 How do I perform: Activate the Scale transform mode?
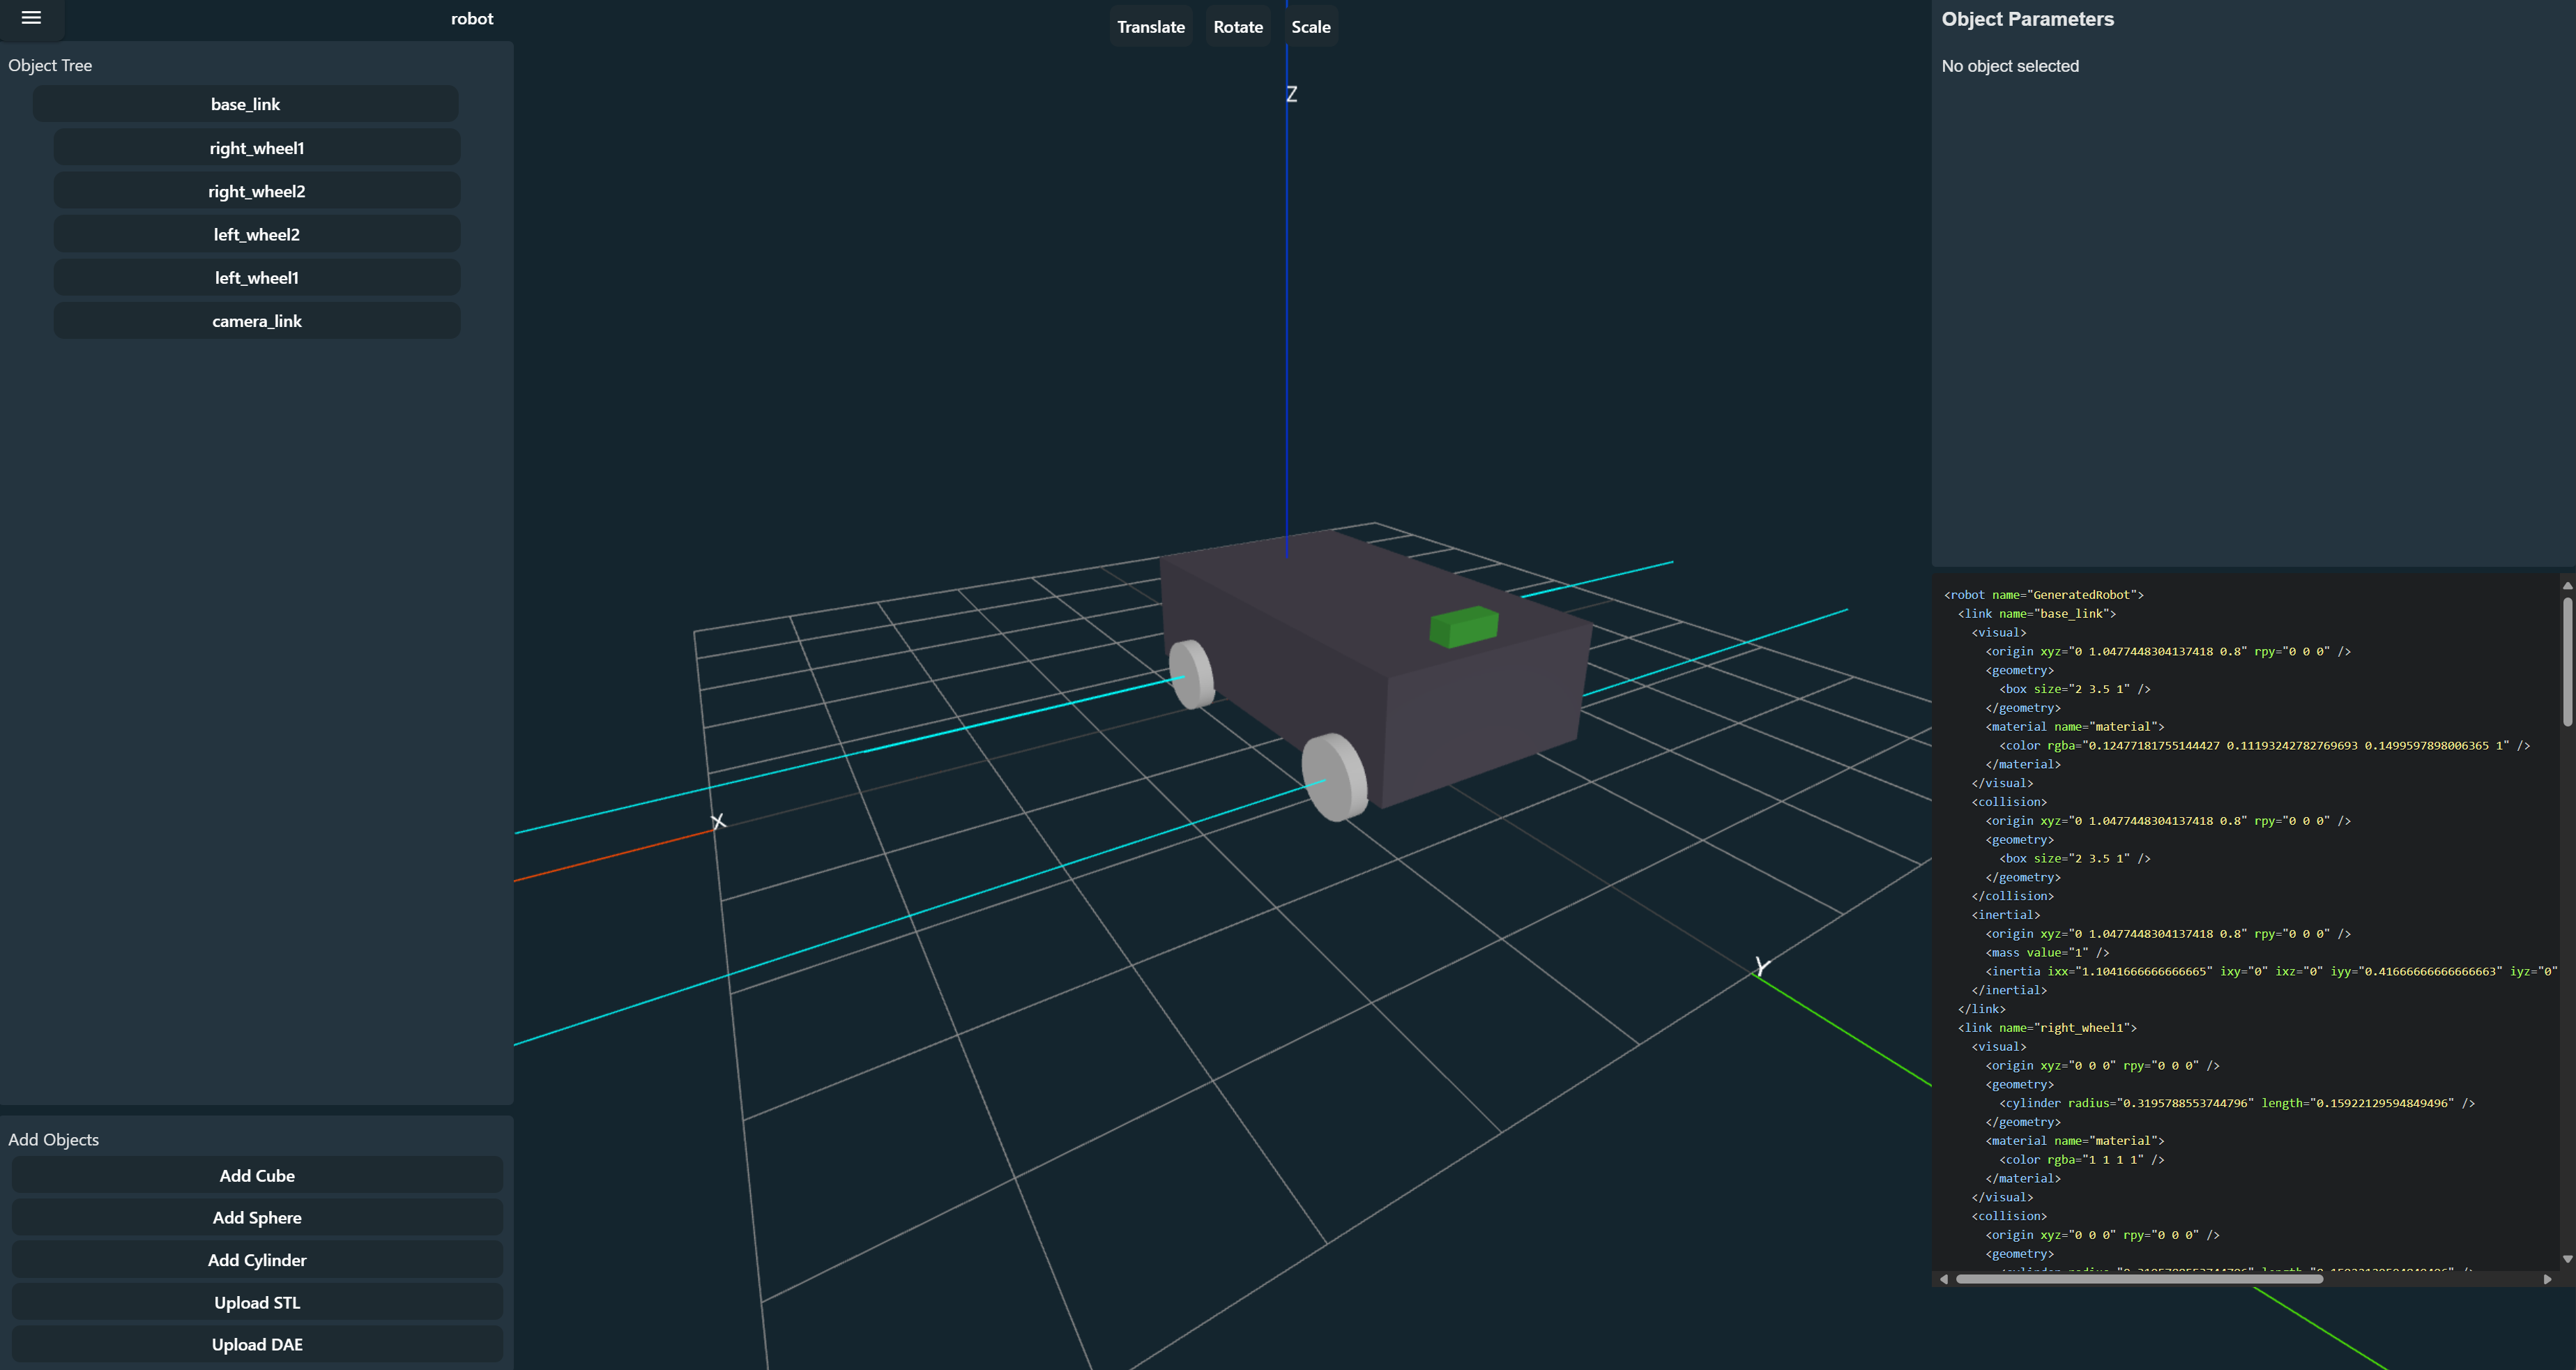(1310, 27)
